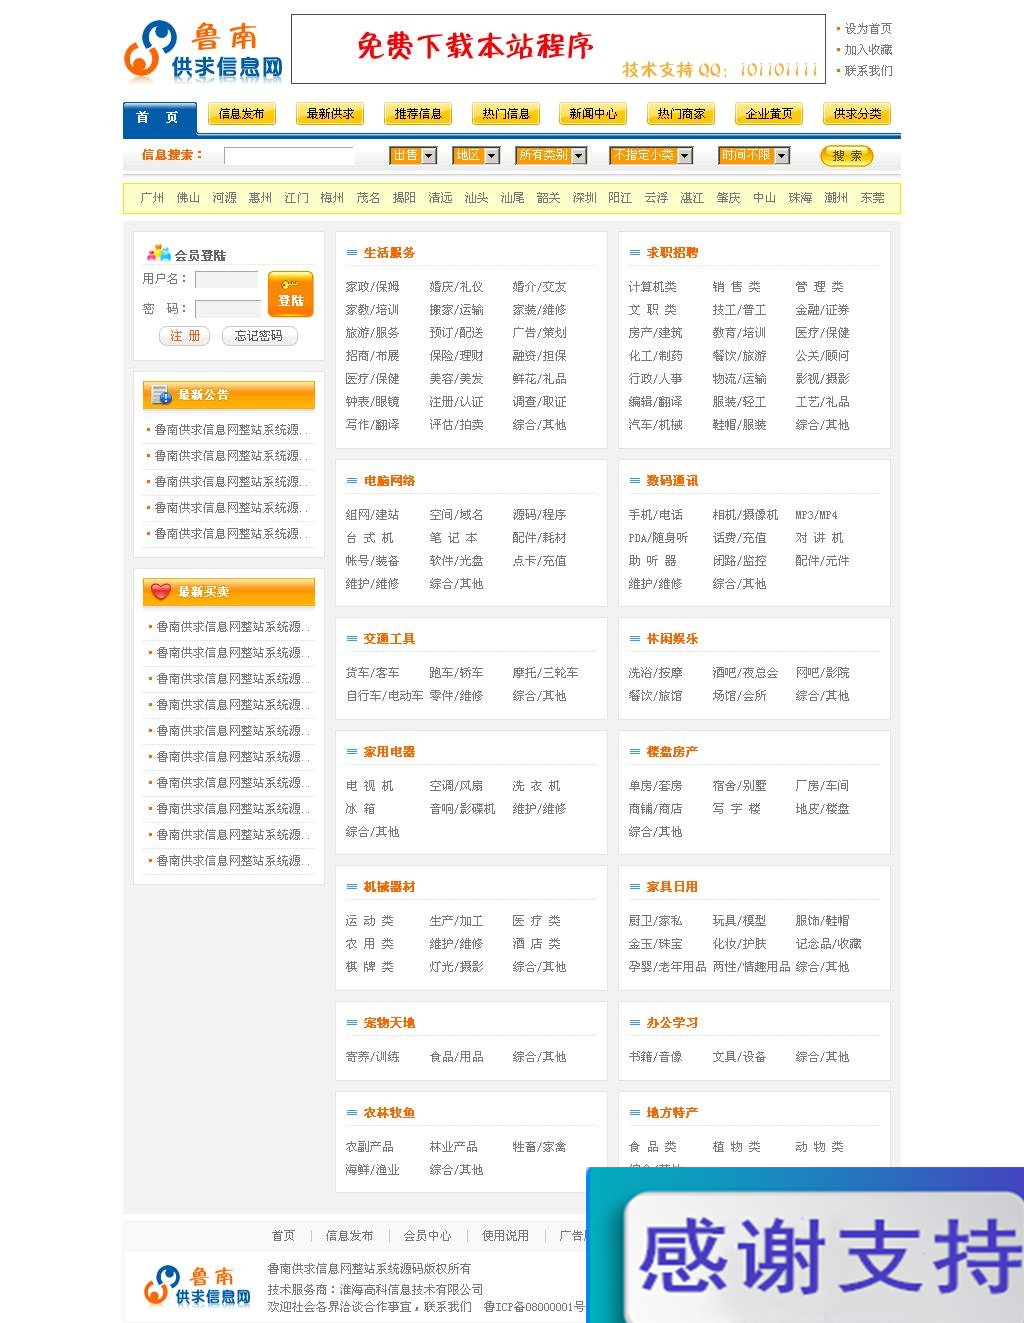
Task: Click the 家政/保姆 subcategory link
Action: (372, 287)
